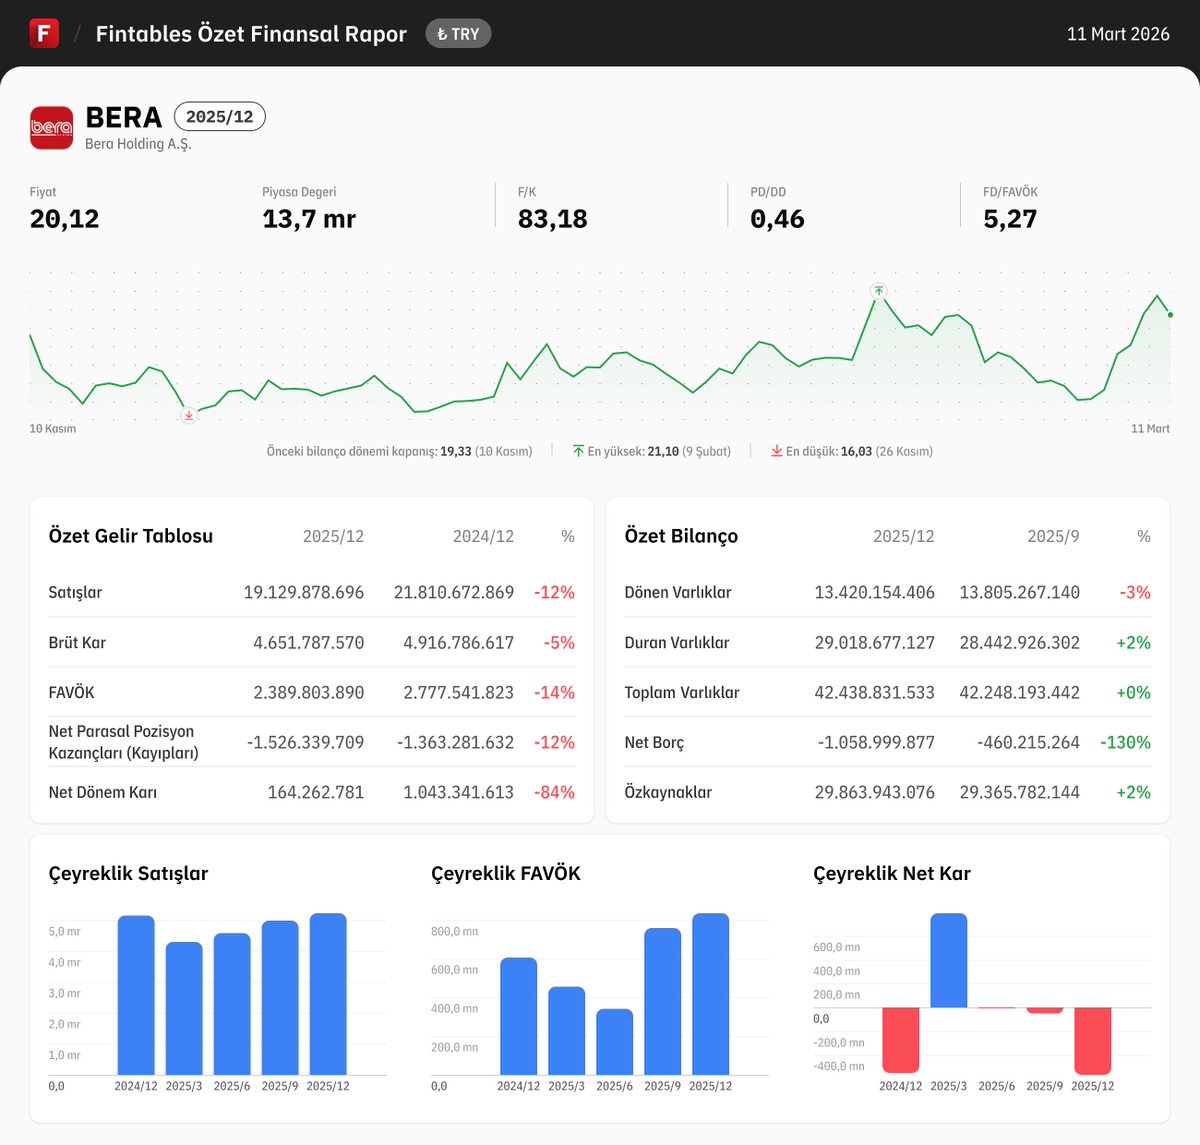The height and width of the screenshot is (1145, 1200).
Task: Click the Piyasa Değeri value 13,7 mr
Action: click(308, 218)
